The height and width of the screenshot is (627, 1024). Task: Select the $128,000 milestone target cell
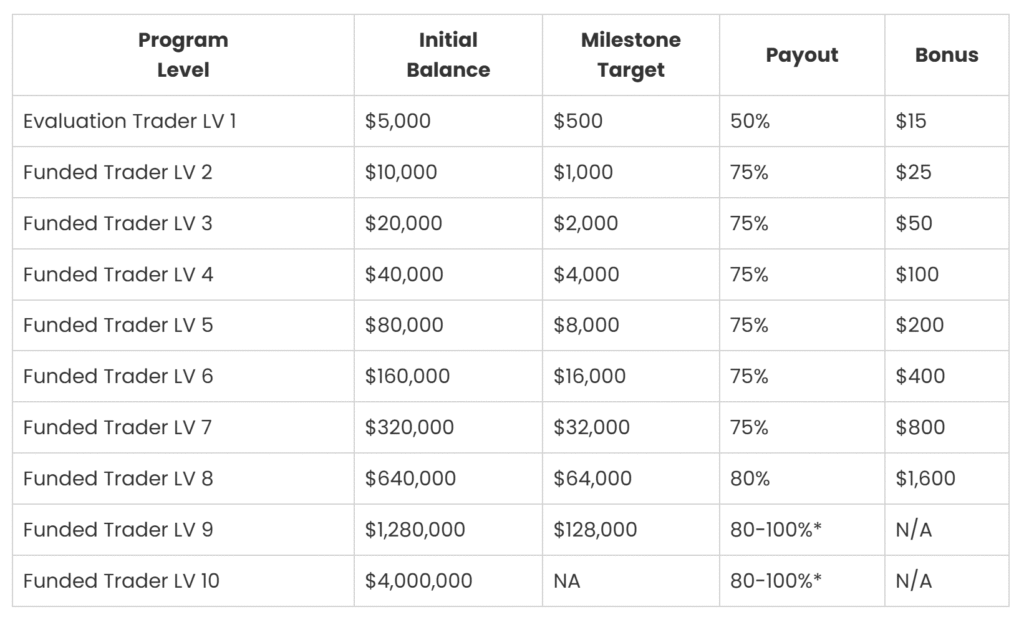(x=631, y=530)
